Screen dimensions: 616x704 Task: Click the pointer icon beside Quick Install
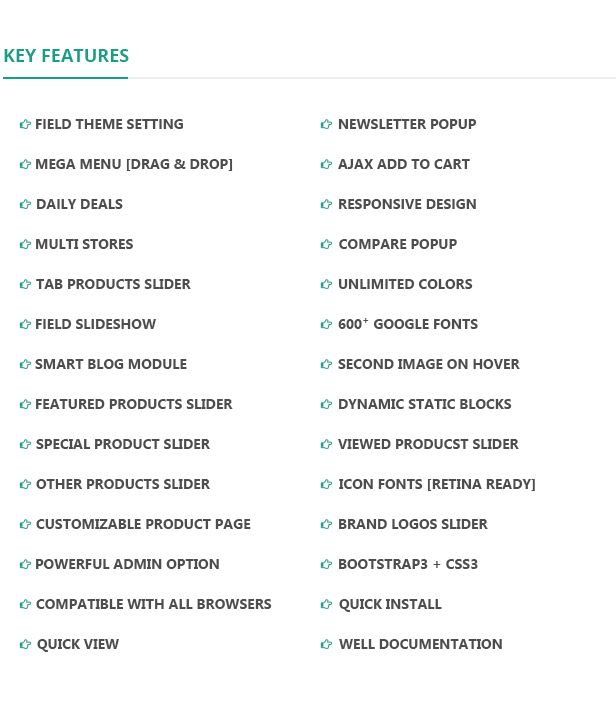pos(326,604)
